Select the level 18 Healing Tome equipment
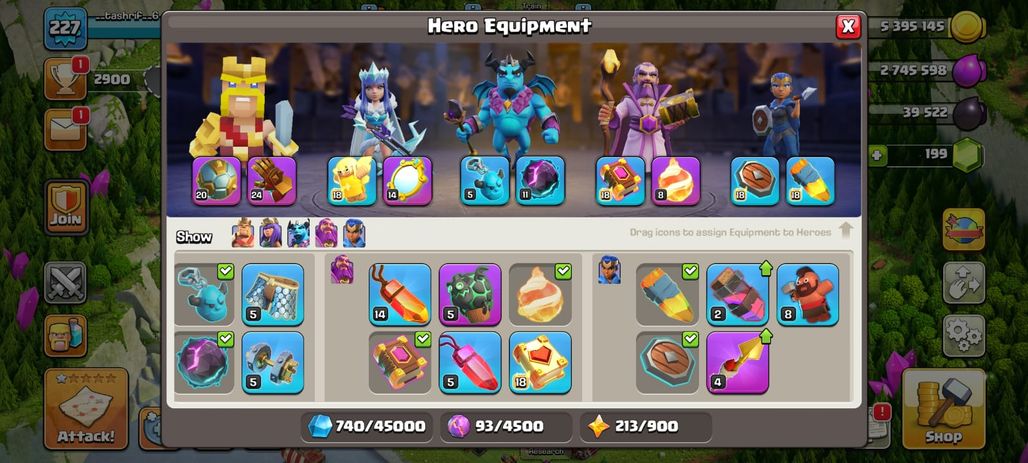The image size is (1028, 463). 540,363
